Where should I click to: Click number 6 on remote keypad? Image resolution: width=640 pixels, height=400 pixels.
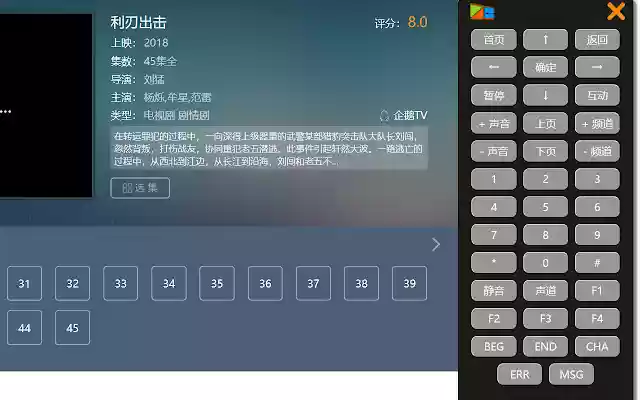pos(597,207)
